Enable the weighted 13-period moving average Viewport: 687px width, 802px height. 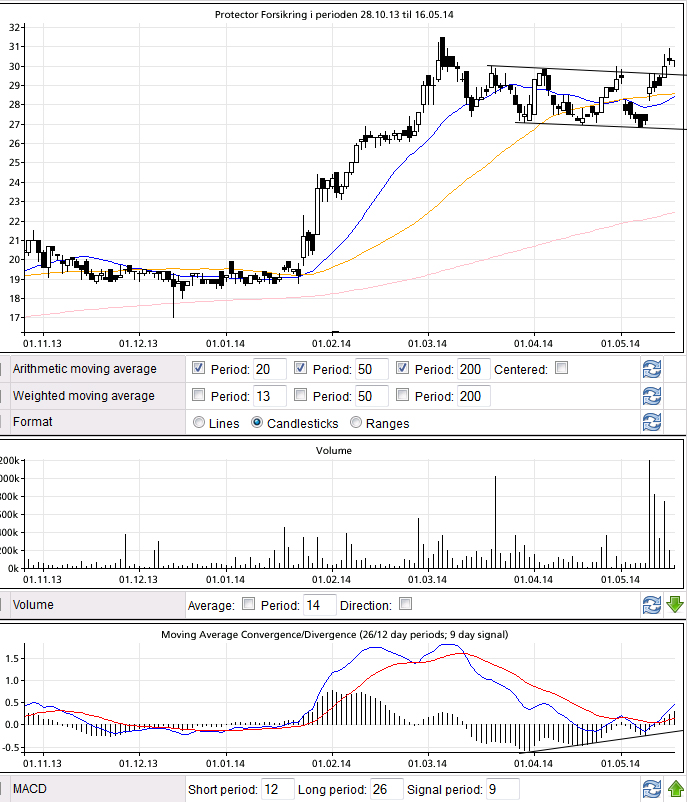click(x=198, y=395)
